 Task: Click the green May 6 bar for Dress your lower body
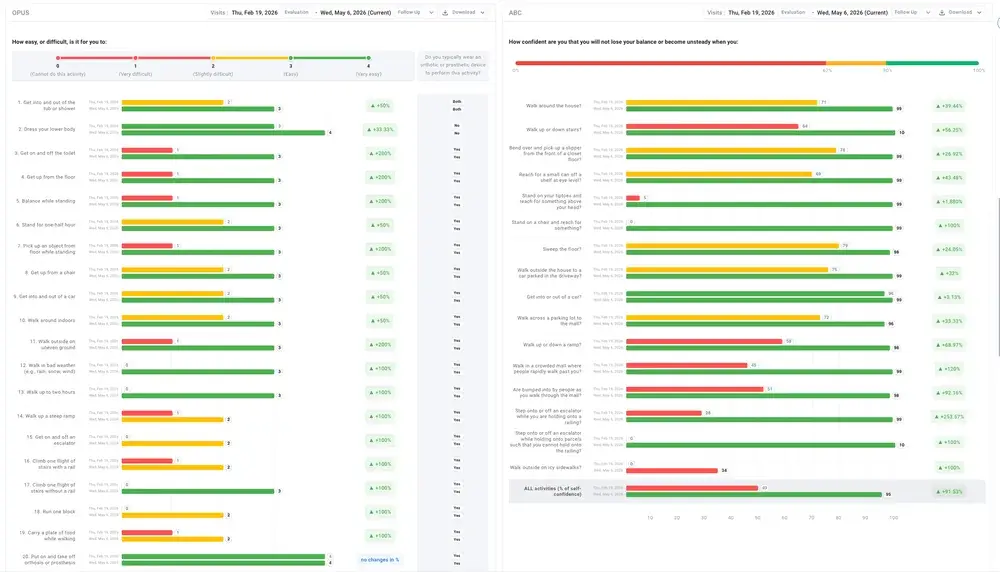pyautogui.click(x=223, y=133)
